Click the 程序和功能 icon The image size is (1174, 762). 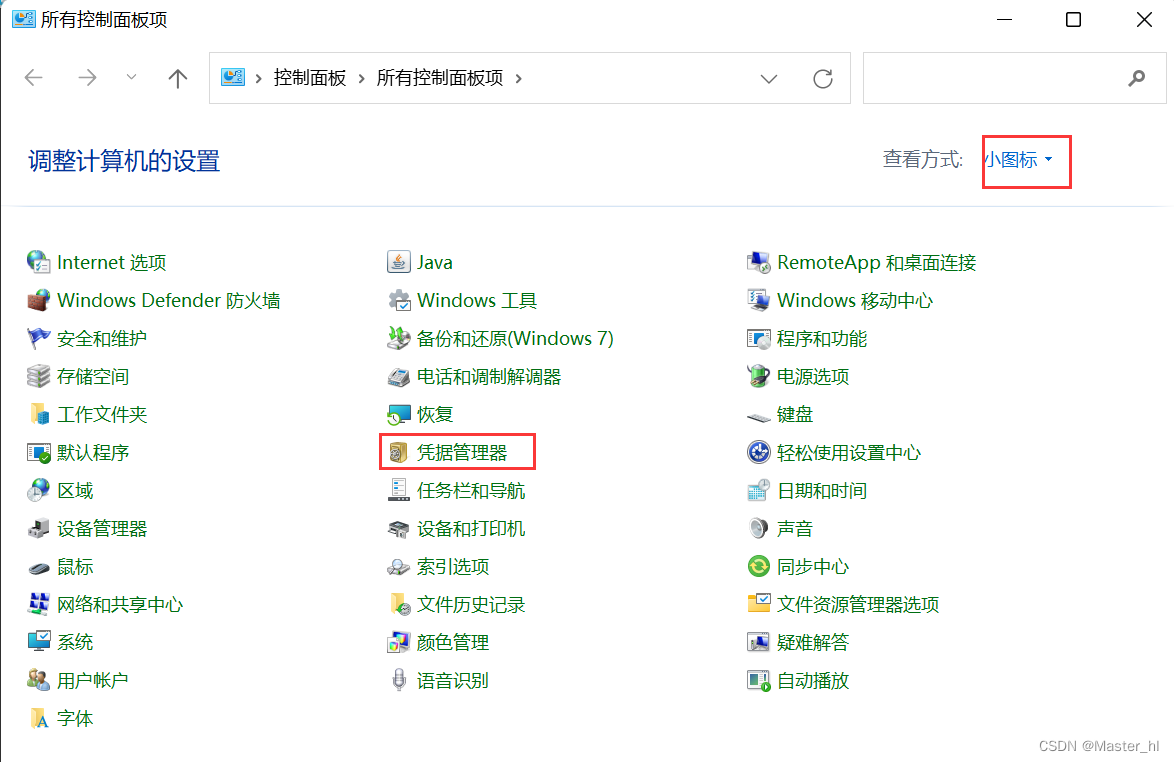(758, 338)
